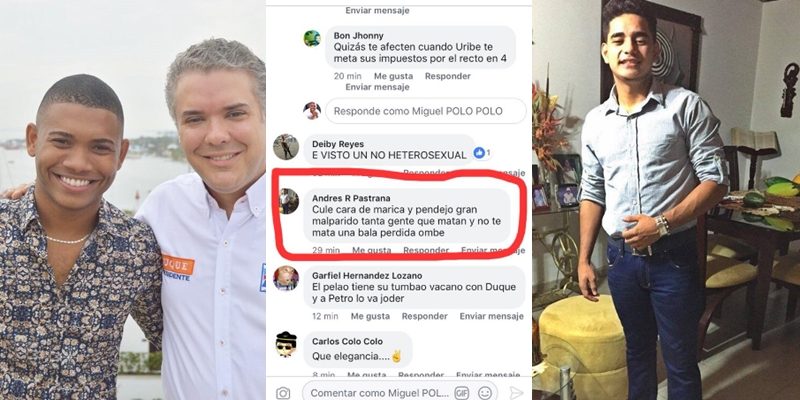Viewport: 800px width, 400px height.
Task: Tap the send arrow icon
Action: click(516, 393)
